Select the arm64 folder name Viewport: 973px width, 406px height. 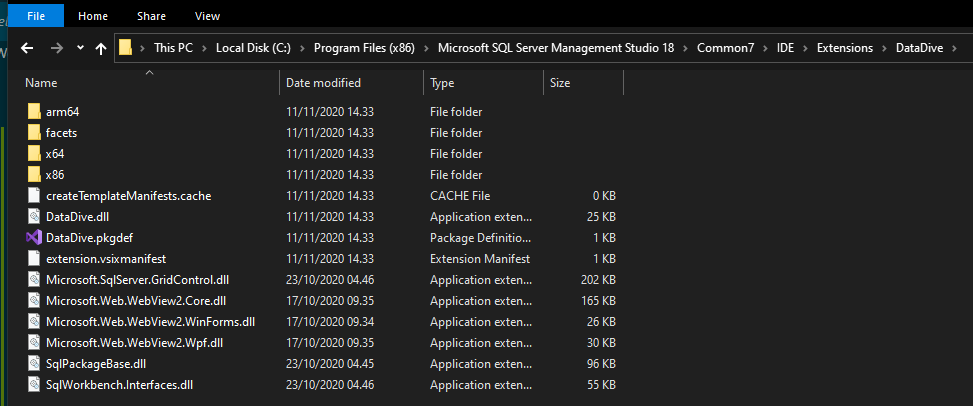pos(63,112)
